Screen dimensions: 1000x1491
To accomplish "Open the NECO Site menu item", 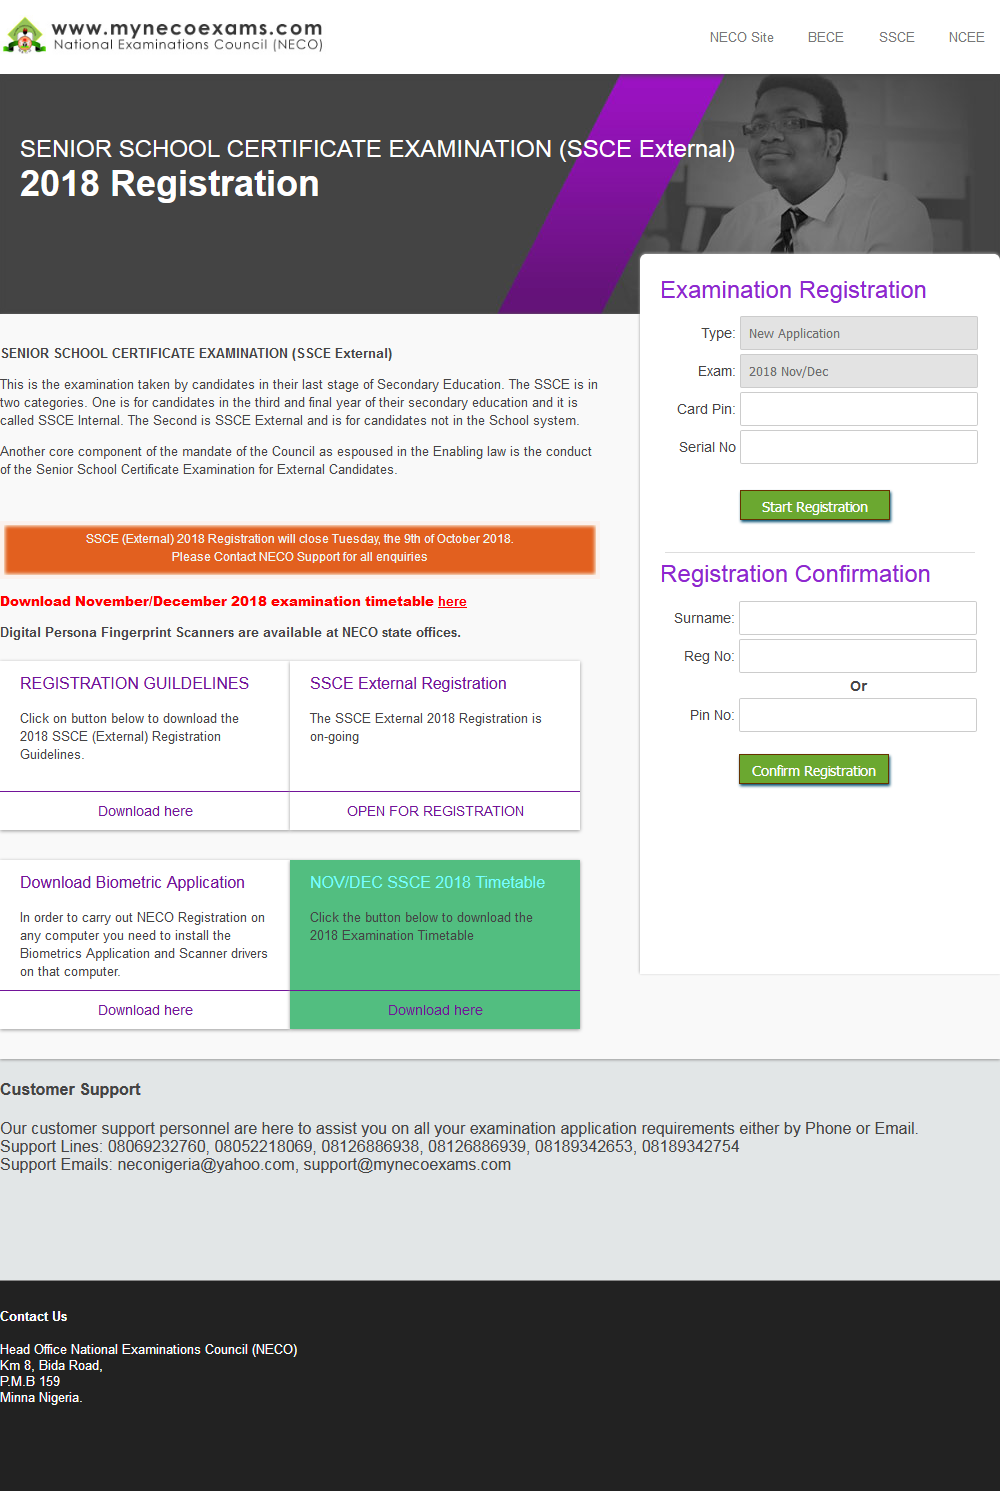I will [741, 37].
